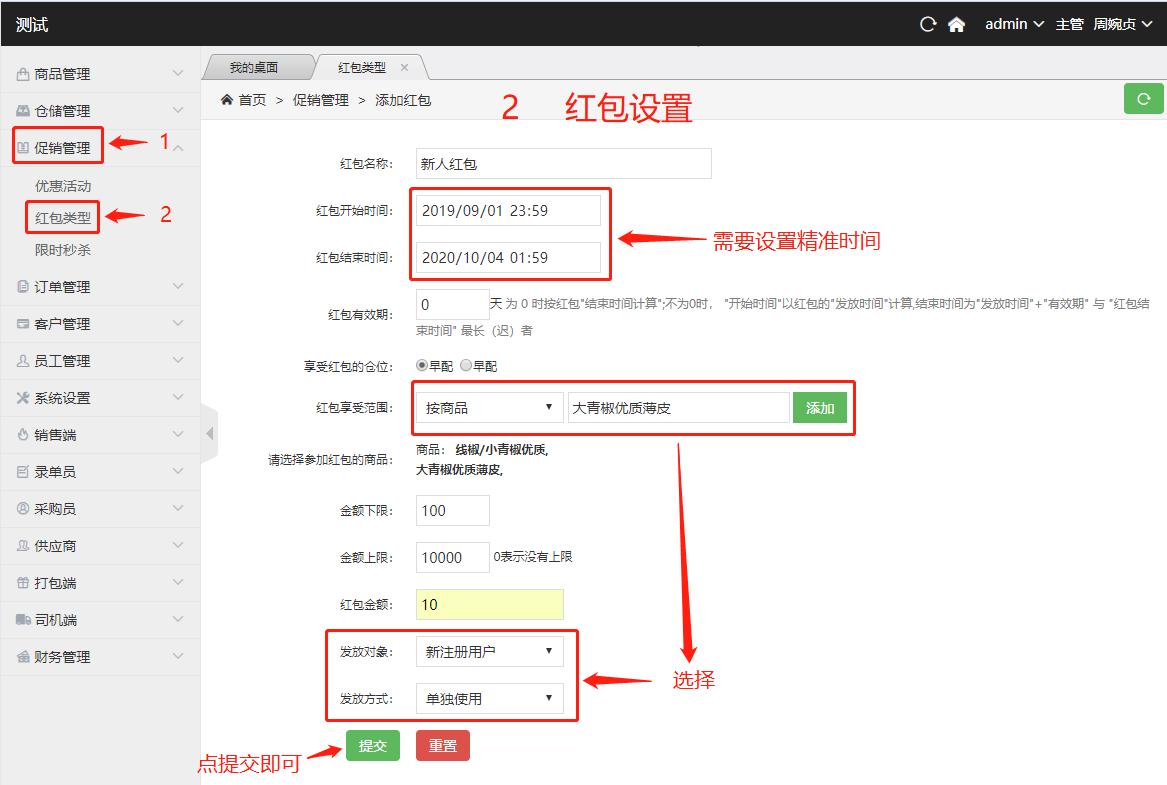Collapse the sidebar using the left arrow handle
Screen dimensions: 1167x785
(209, 433)
